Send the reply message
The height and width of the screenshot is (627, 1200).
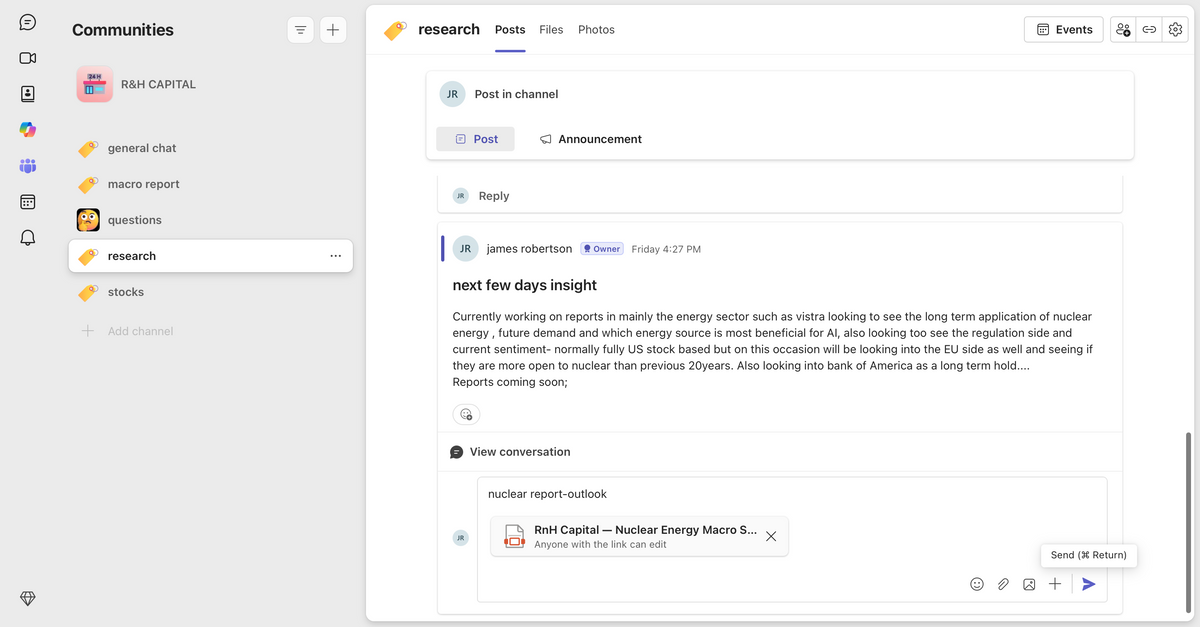coord(1089,584)
